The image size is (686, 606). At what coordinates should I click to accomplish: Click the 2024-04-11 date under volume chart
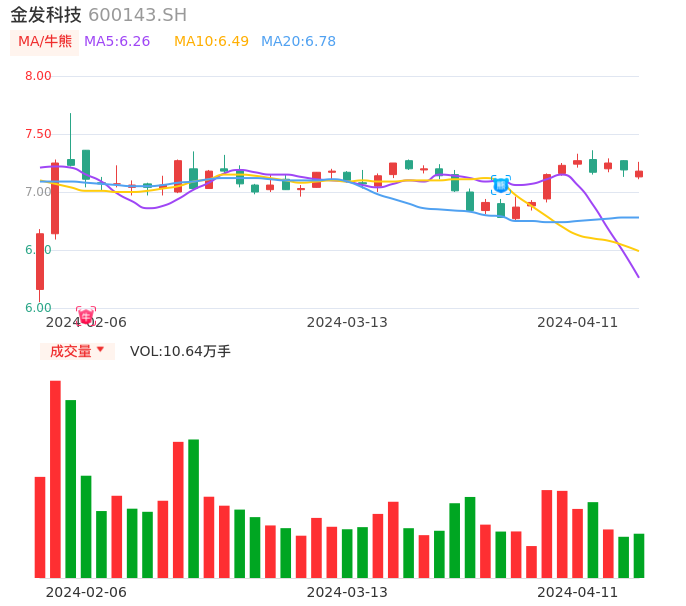[577, 592]
